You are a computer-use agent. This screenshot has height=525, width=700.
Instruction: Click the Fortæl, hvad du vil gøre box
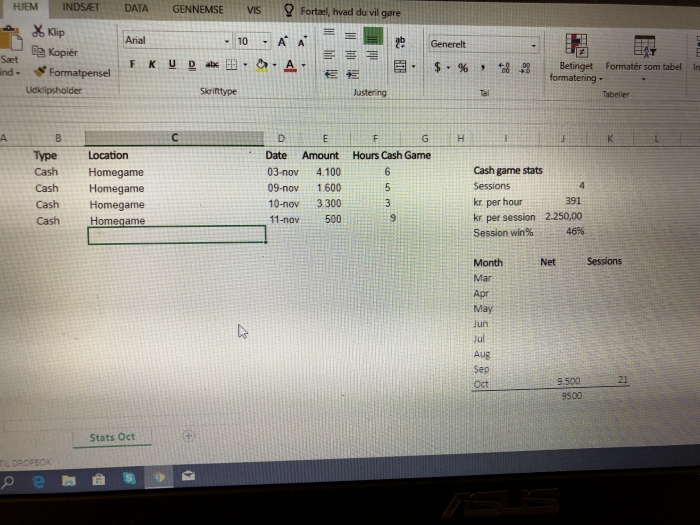click(x=350, y=12)
